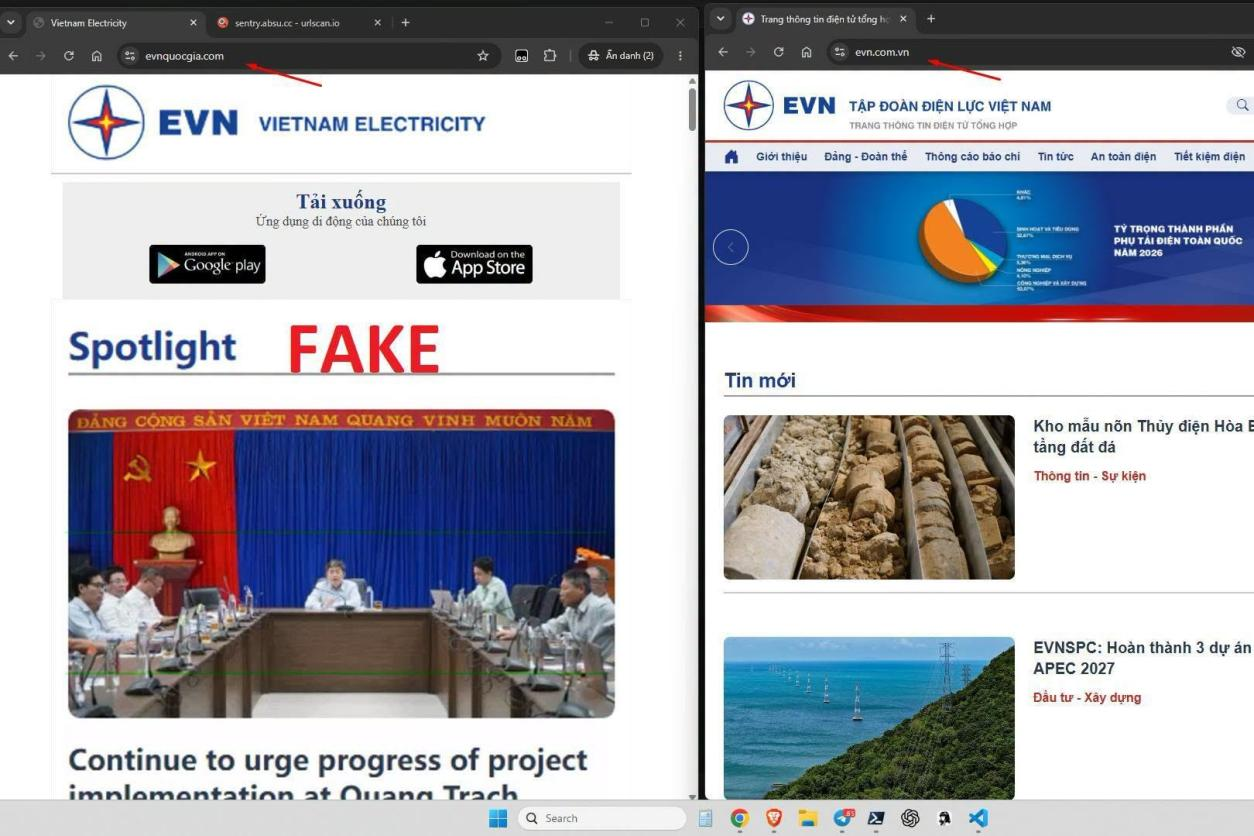The height and width of the screenshot is (836, 1254).
Task: Open tab search dropdown in left browser
Action: (12, 22)
